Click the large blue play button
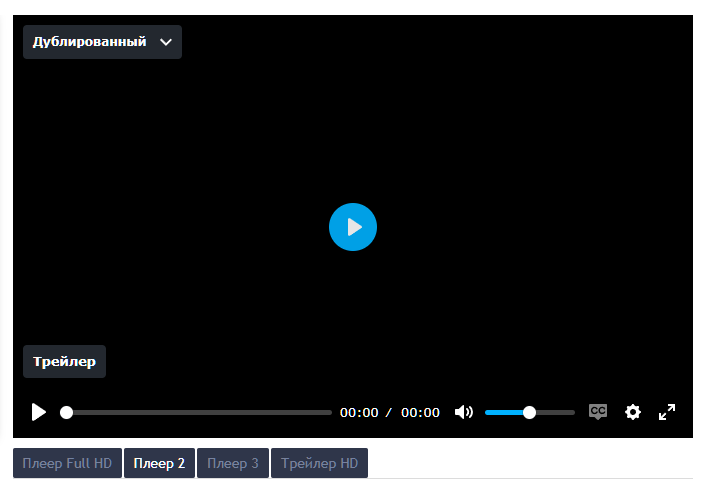Image resolution: width=721 pixels, height=480 pixels. [x=353, y=227]
